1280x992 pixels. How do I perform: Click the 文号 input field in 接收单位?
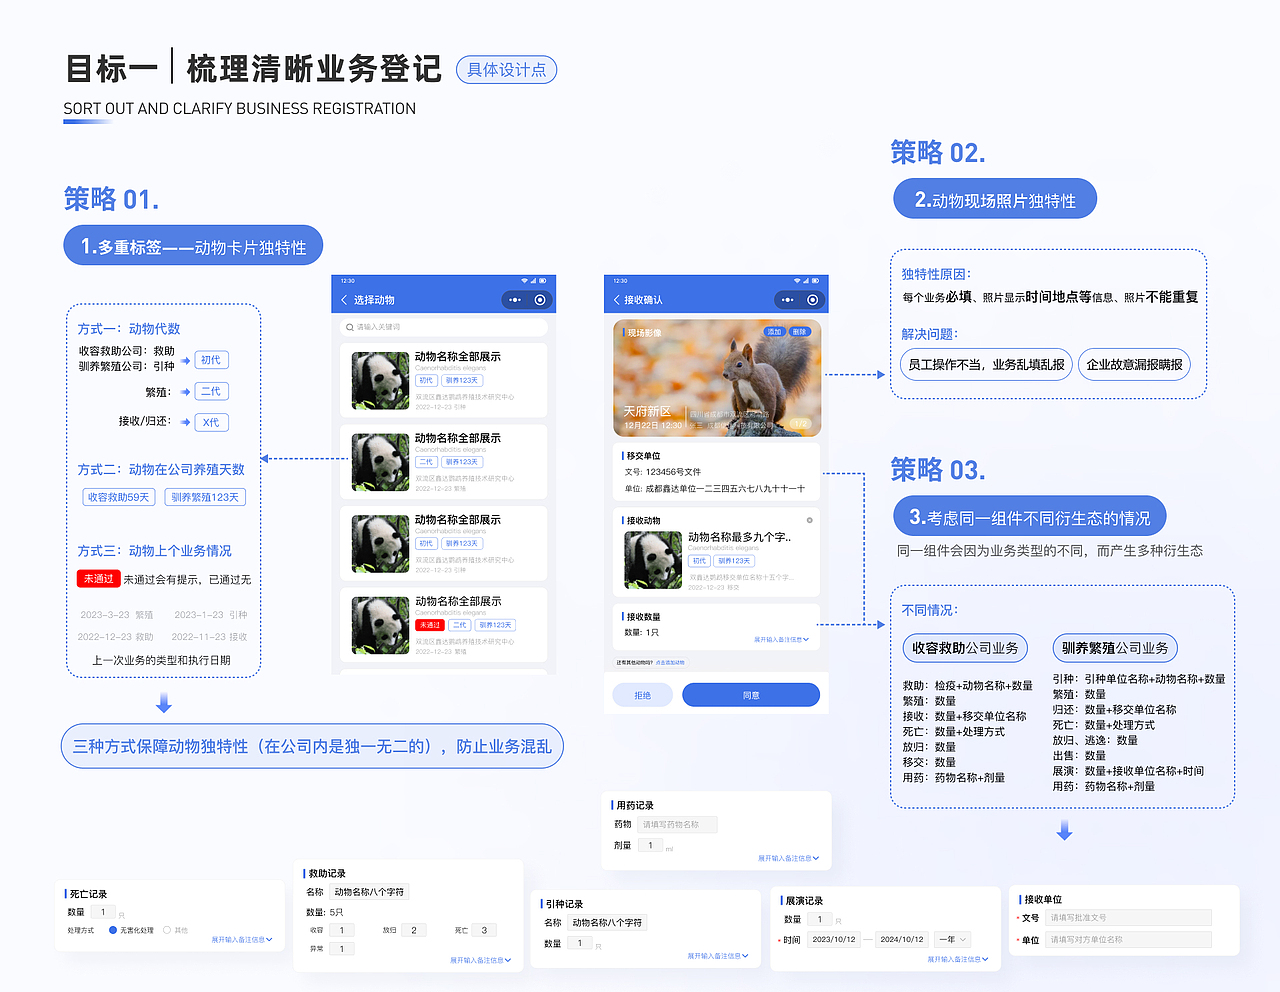point(1130,917)
